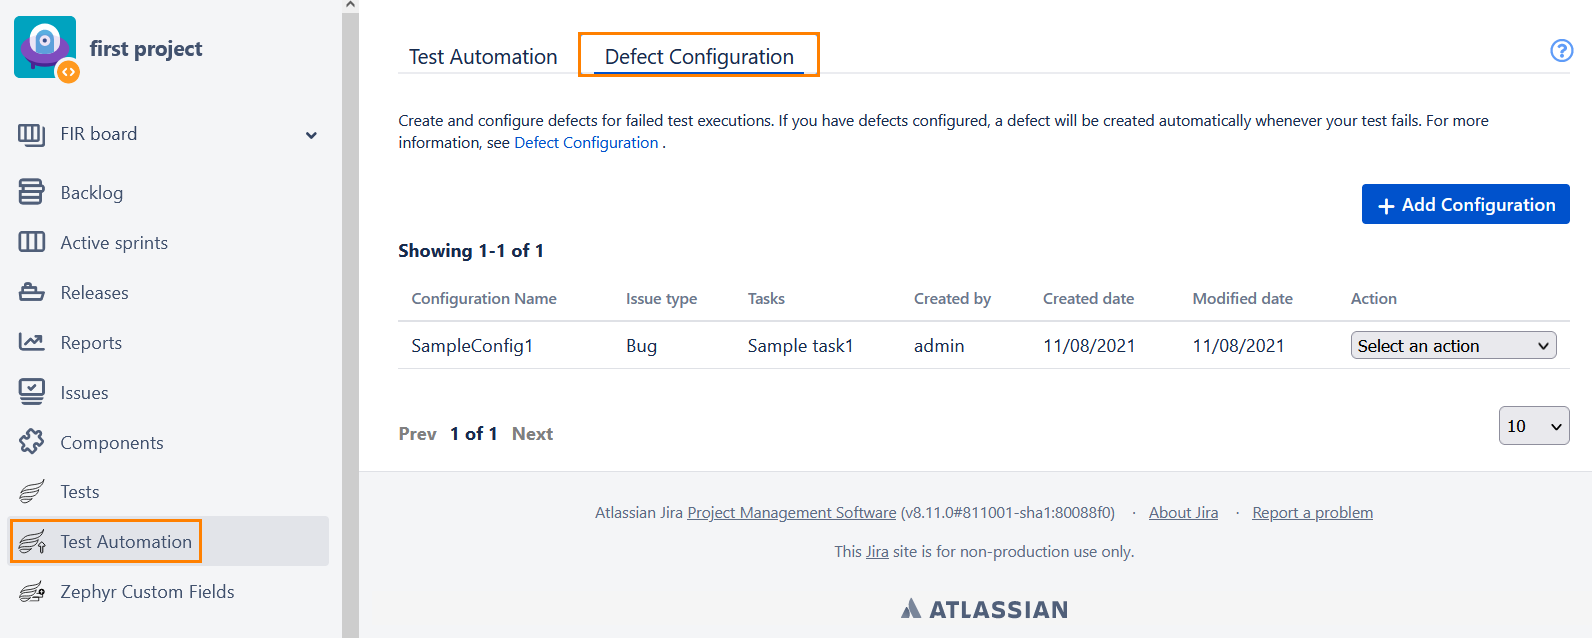
Task: Switch to the Test Automation tab
Action: pos(482,56)
